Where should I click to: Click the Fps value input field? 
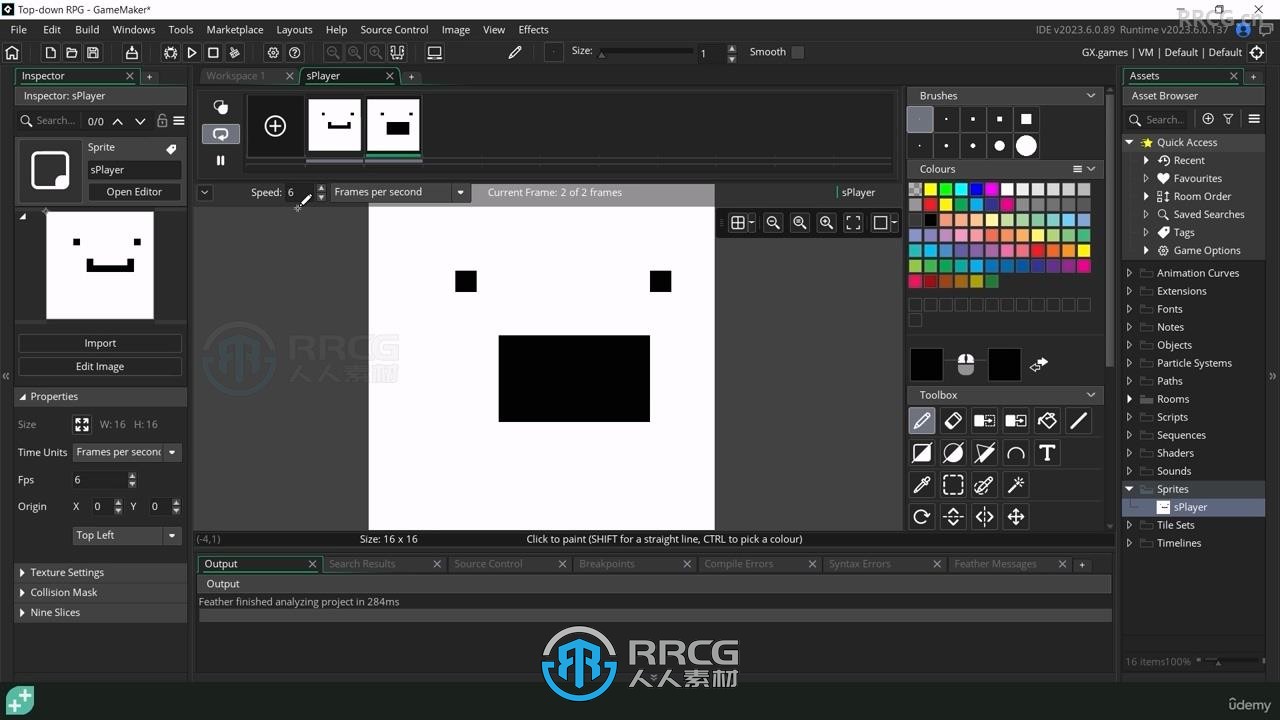tap(100, 480)
